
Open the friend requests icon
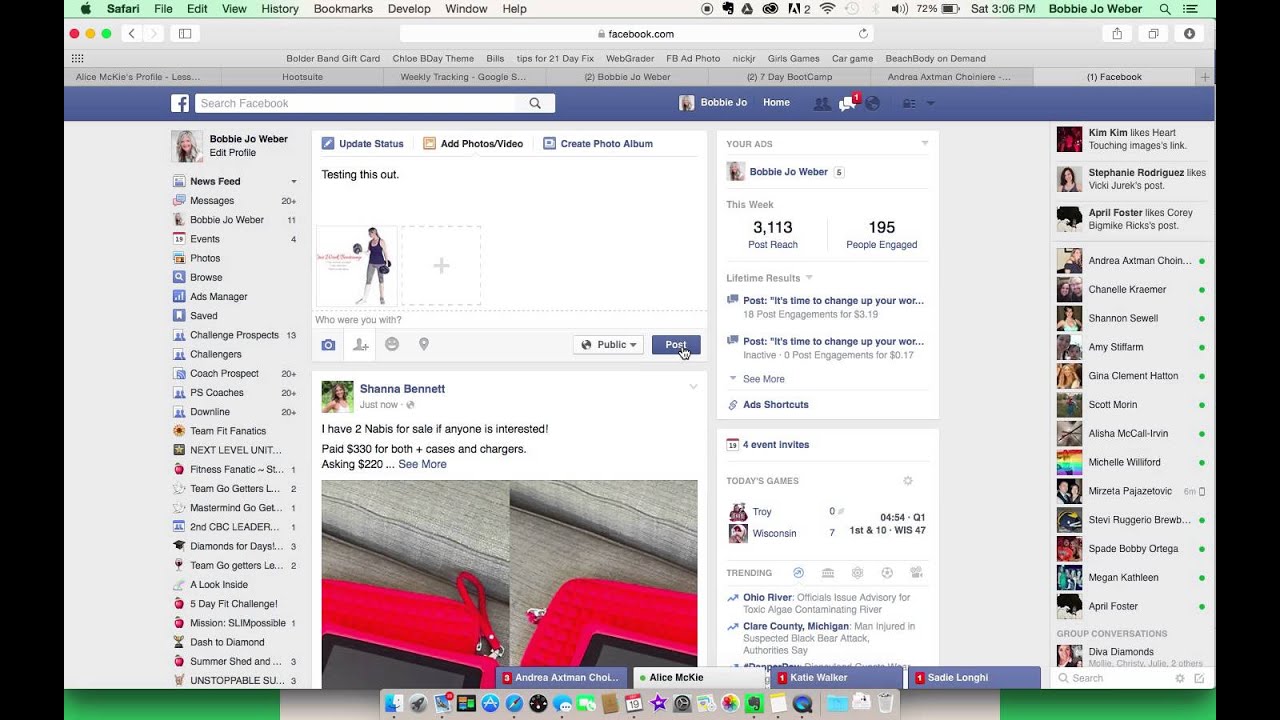tap(822, 103)
